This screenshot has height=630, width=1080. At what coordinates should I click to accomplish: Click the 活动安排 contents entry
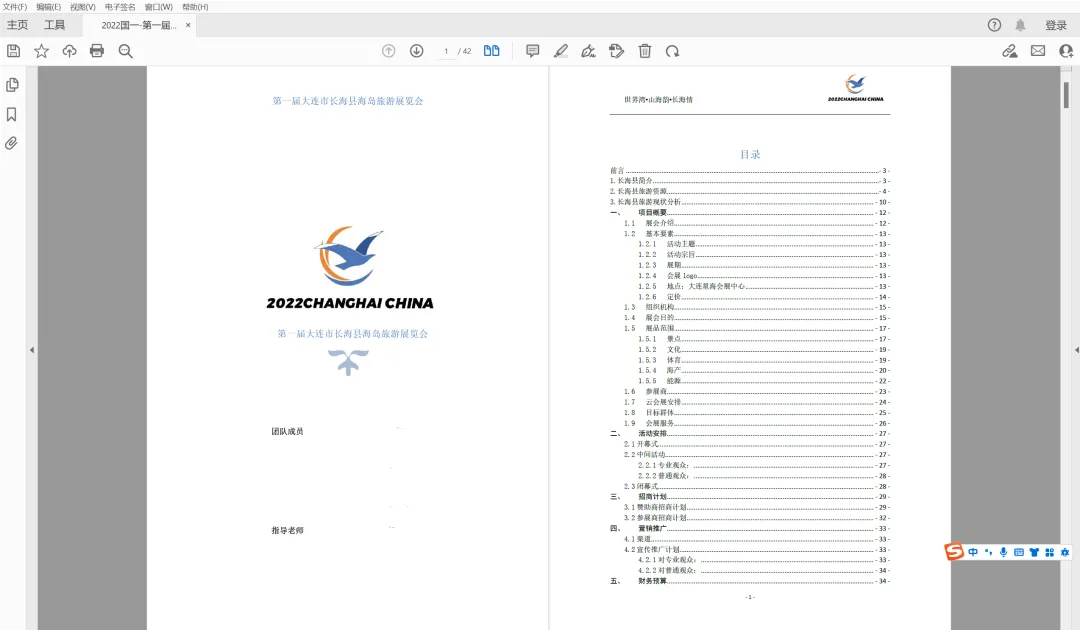(749, 434)
